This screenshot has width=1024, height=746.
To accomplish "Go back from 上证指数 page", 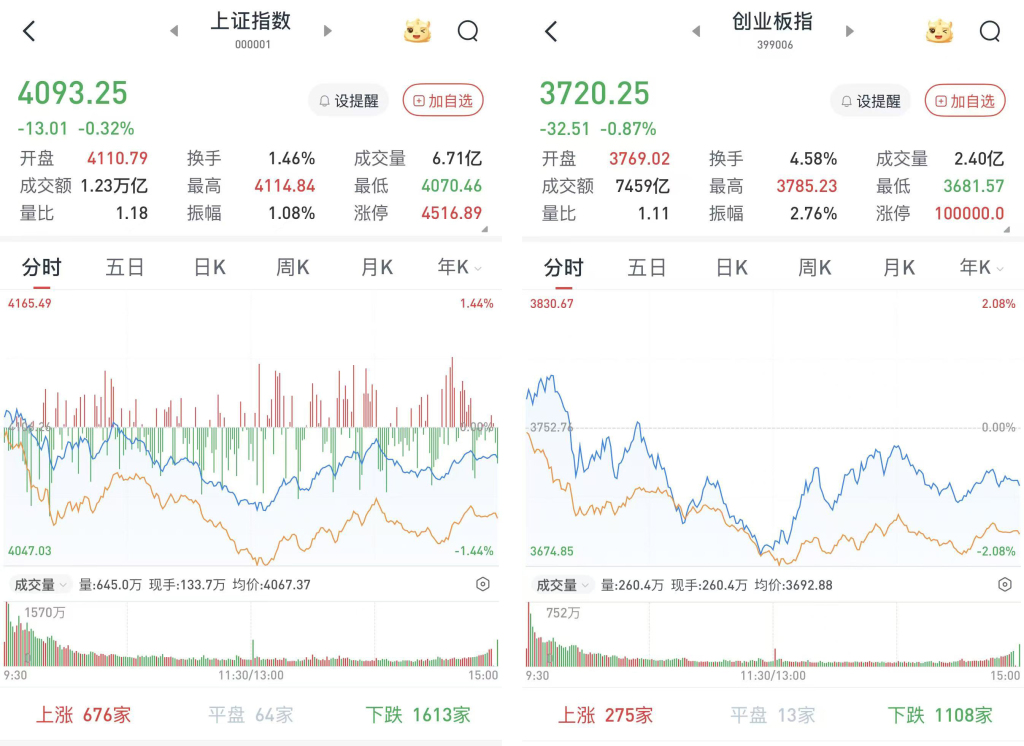I will tap(29, 32).
